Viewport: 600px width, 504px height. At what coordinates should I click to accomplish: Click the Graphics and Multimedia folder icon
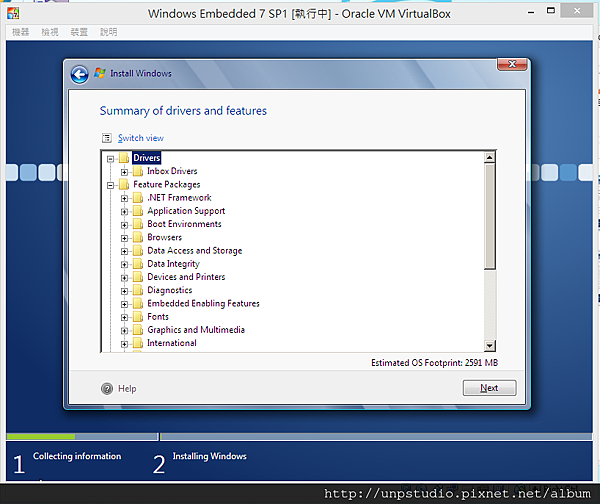pos(138,330)
